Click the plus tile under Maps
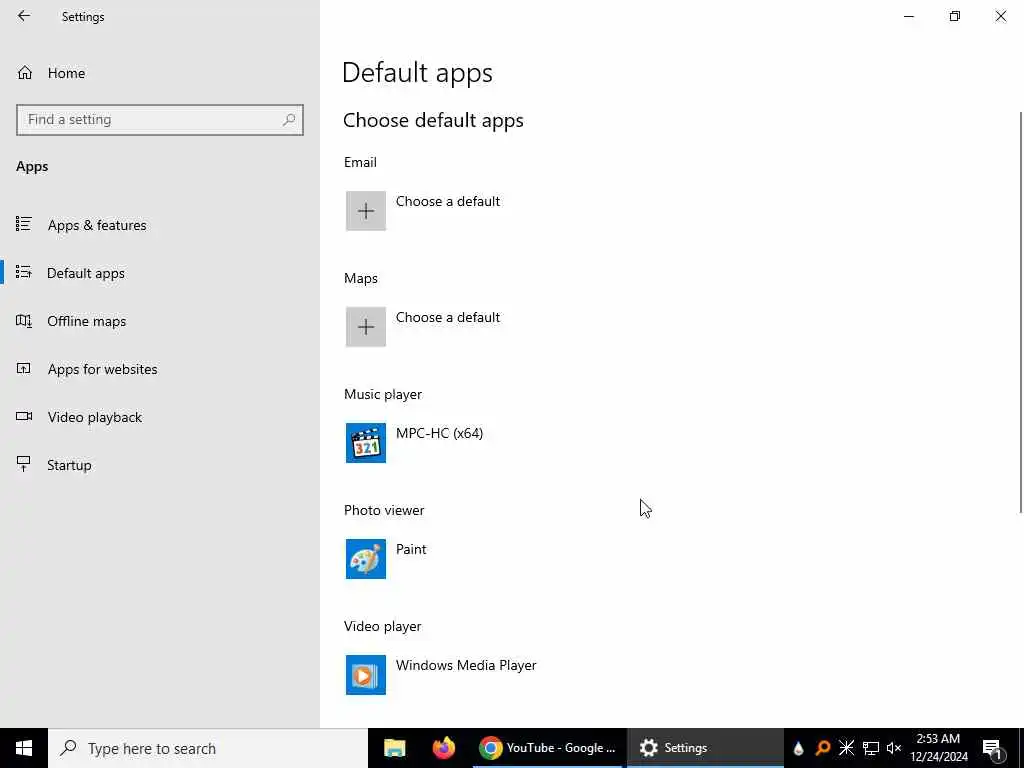Viewport: 1024px width, 768px height. 366,327
